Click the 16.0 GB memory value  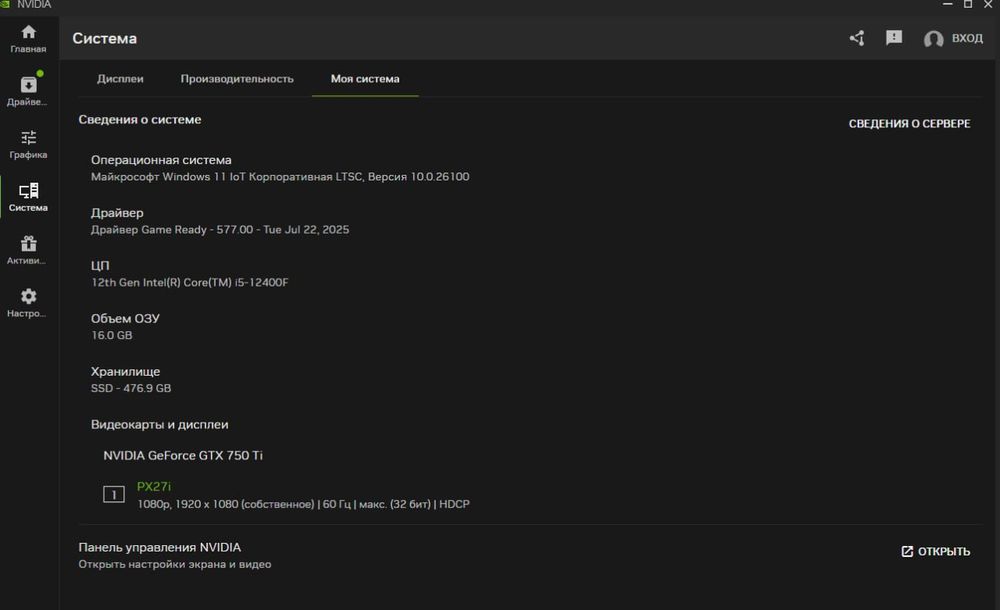pyautogui.click(x=112, y=336)
